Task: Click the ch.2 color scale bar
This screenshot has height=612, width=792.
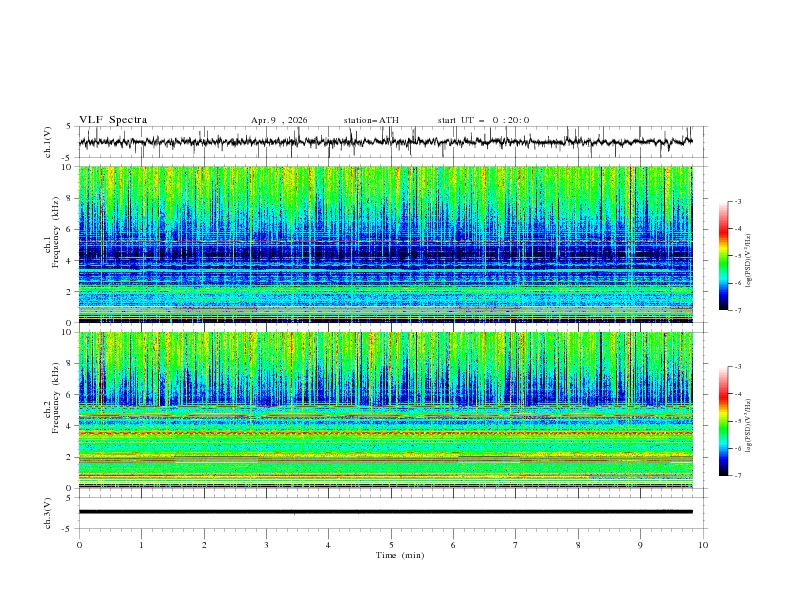Action: coord(723,421)
